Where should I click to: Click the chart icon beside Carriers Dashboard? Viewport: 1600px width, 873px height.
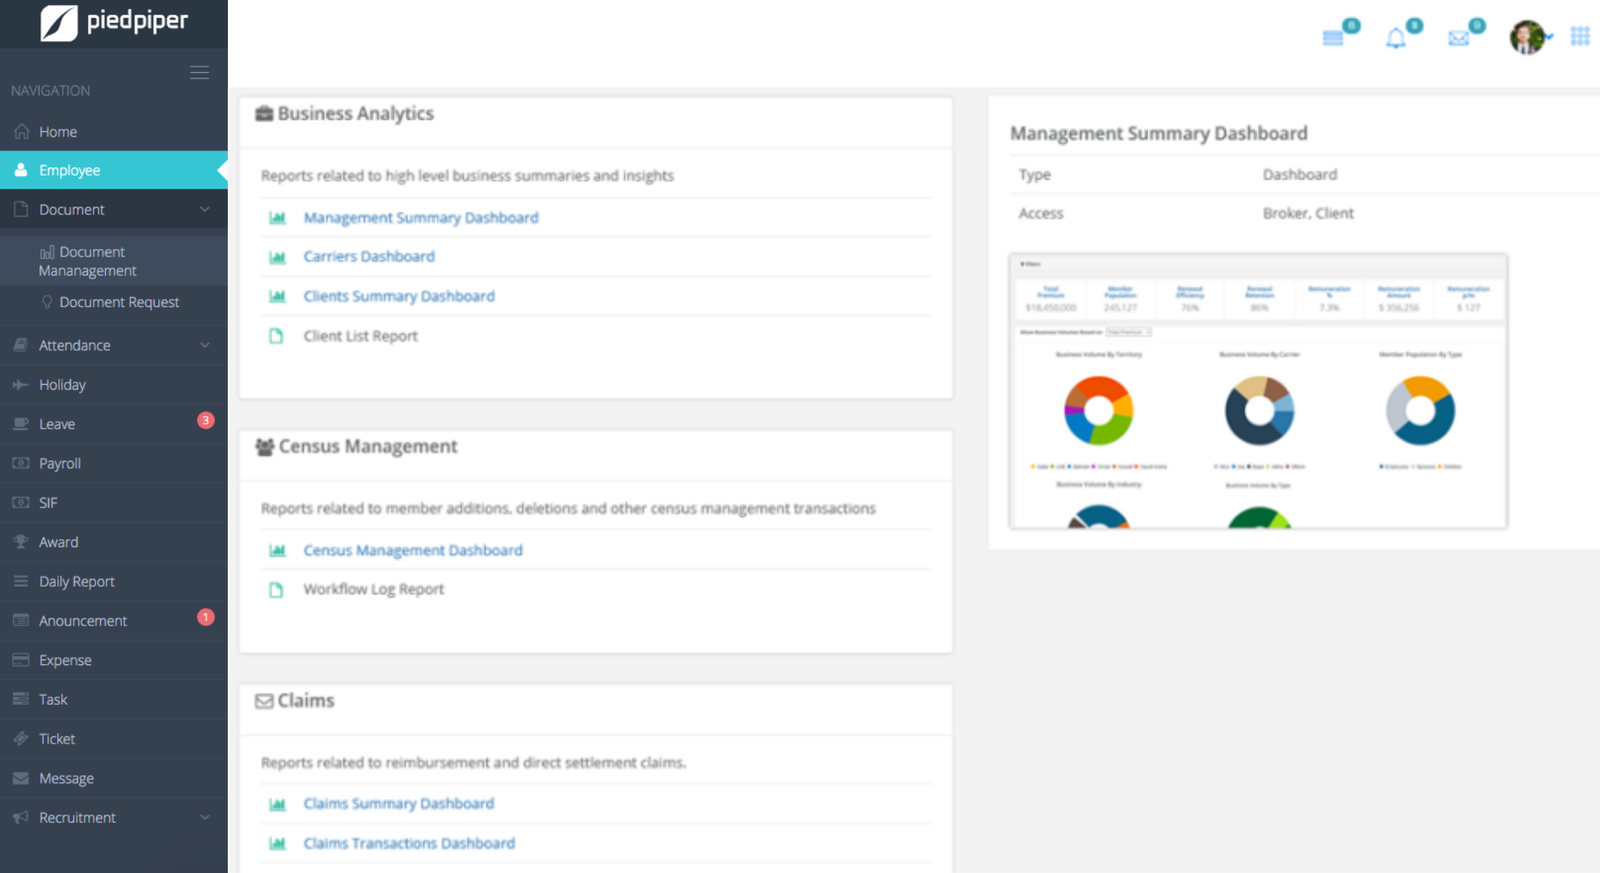[x=278, y=257]
